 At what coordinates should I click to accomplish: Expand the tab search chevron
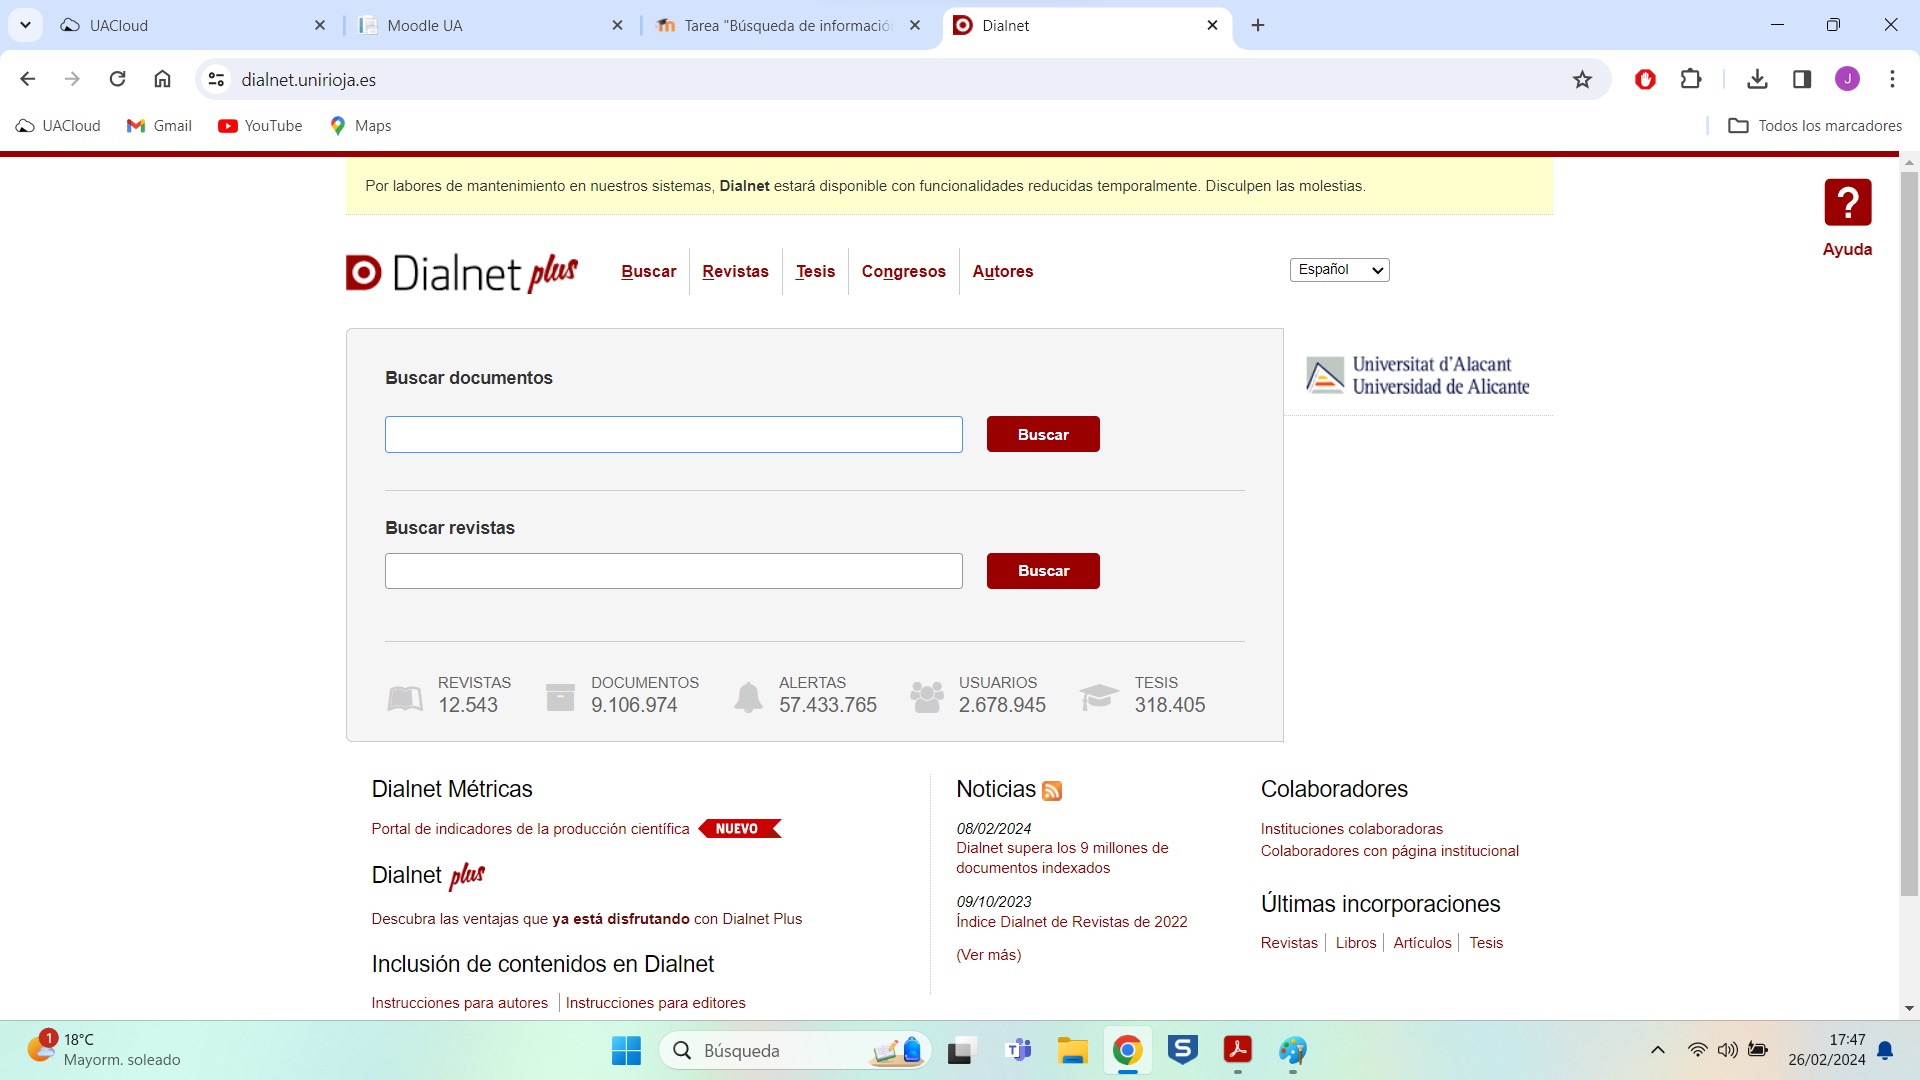pos(25,25)
